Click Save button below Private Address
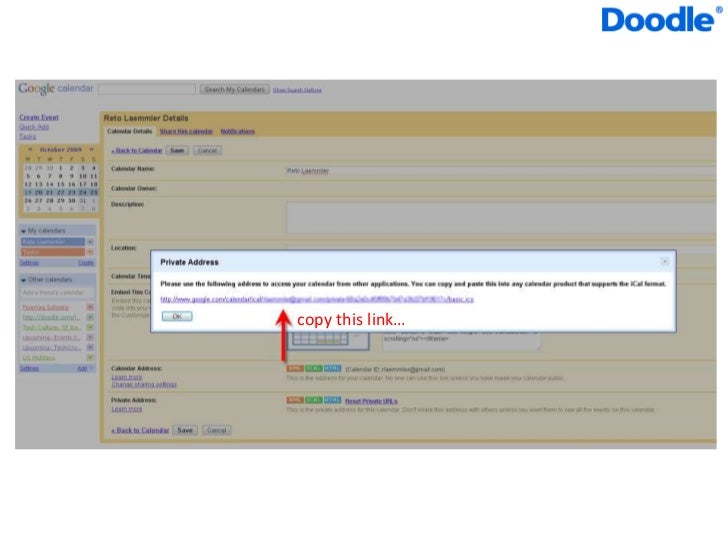The image size is (728, 546). (x=185, y=430)
